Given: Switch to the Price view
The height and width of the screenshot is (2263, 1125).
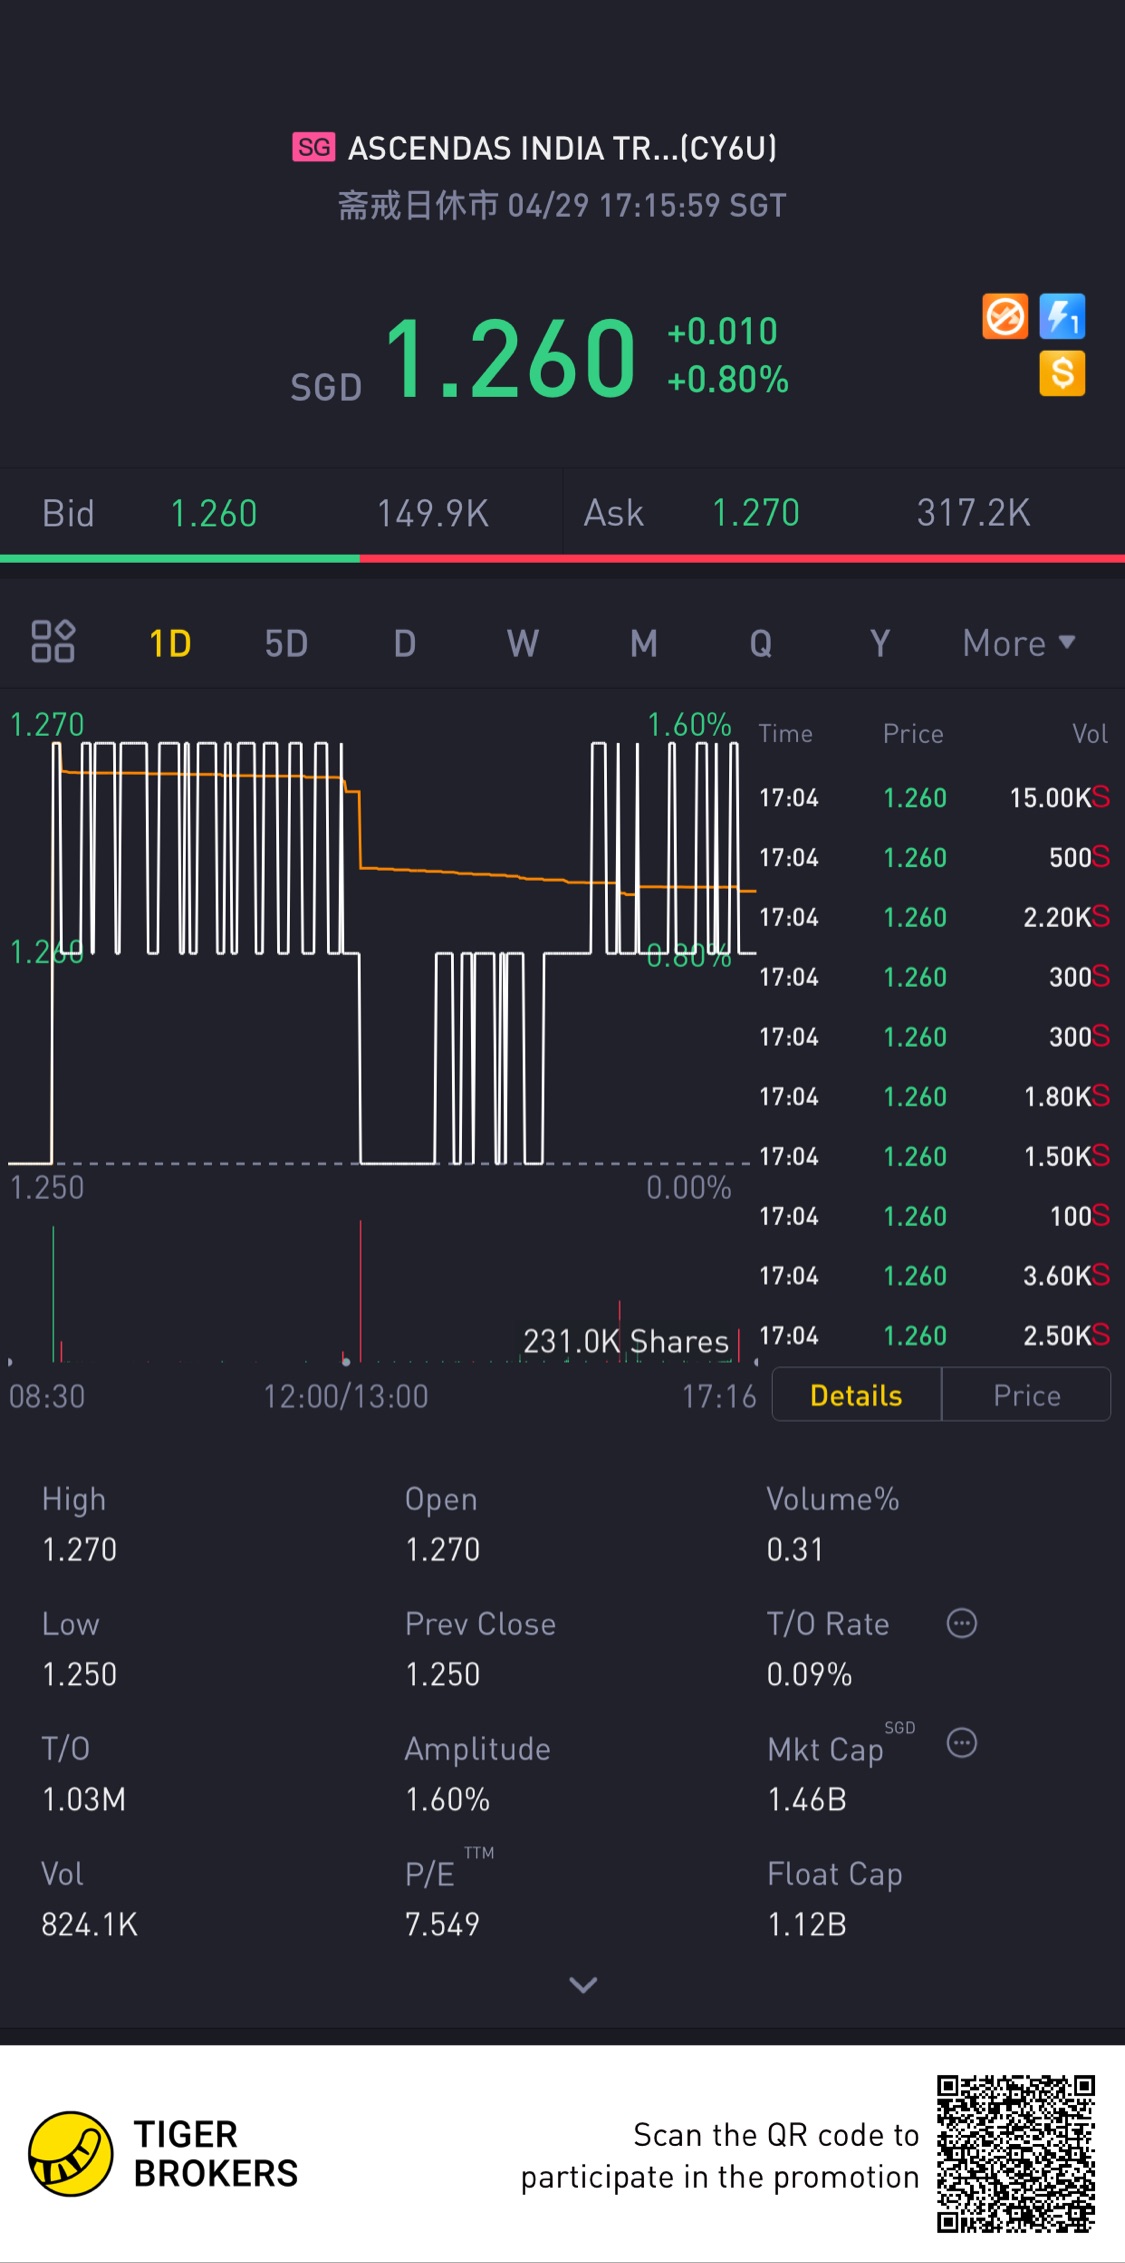Looking at the screenshot, I should [x=1026, y=1395].
